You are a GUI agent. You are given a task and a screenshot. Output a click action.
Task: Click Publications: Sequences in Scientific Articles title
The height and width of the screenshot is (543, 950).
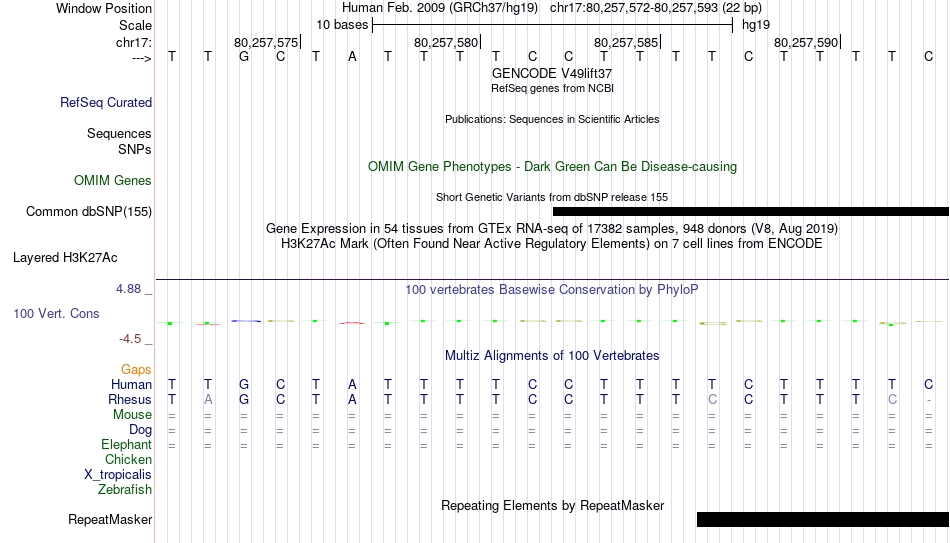tap(552, 119)
